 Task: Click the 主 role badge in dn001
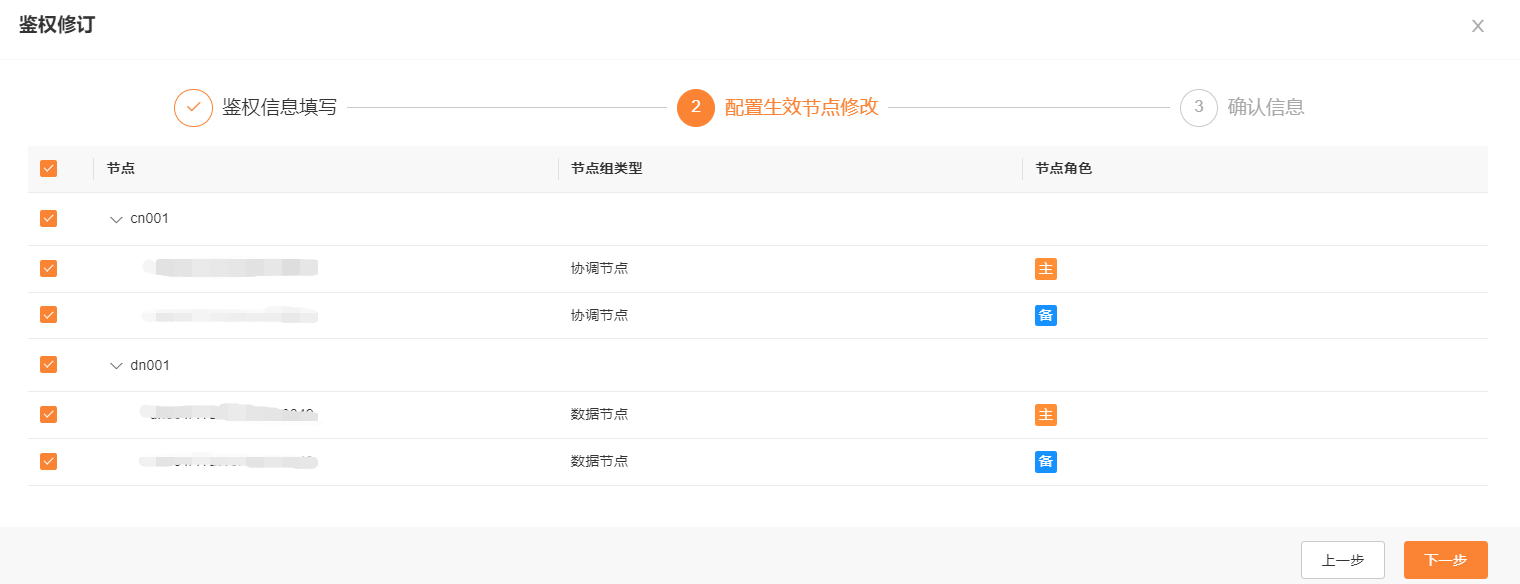coord(1046,415)
